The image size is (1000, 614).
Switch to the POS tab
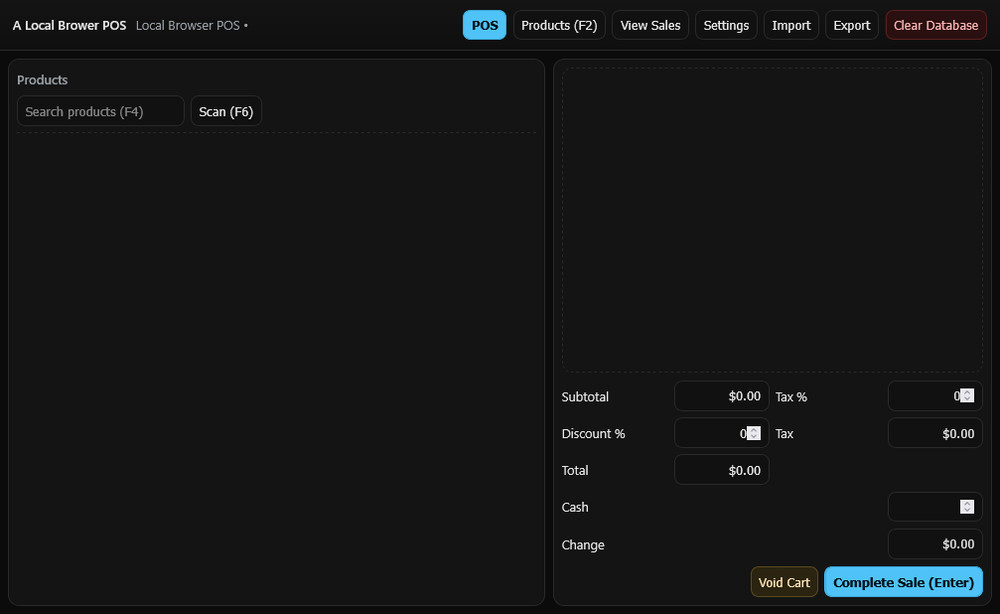click(x=484, y=24)
